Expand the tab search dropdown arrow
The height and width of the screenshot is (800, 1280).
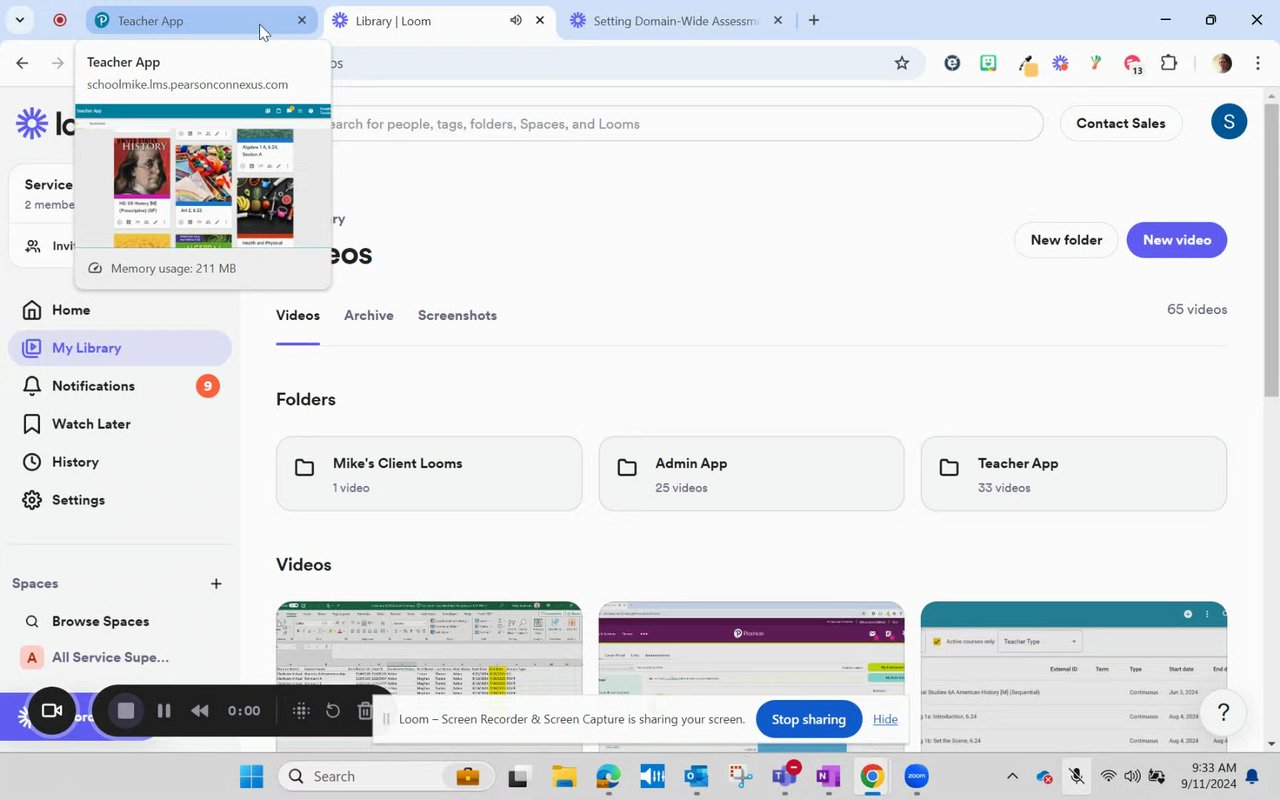coord(20,20)
